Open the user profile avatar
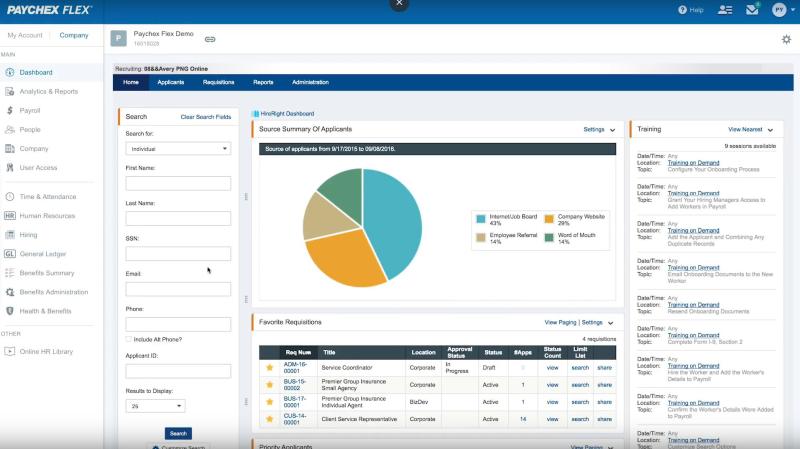 tap(779, 10)
